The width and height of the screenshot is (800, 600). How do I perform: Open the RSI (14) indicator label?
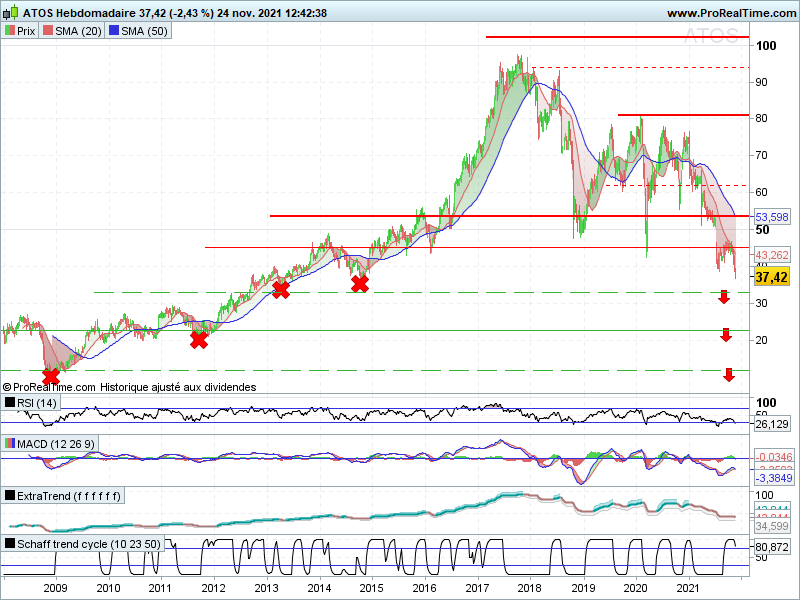31,403
